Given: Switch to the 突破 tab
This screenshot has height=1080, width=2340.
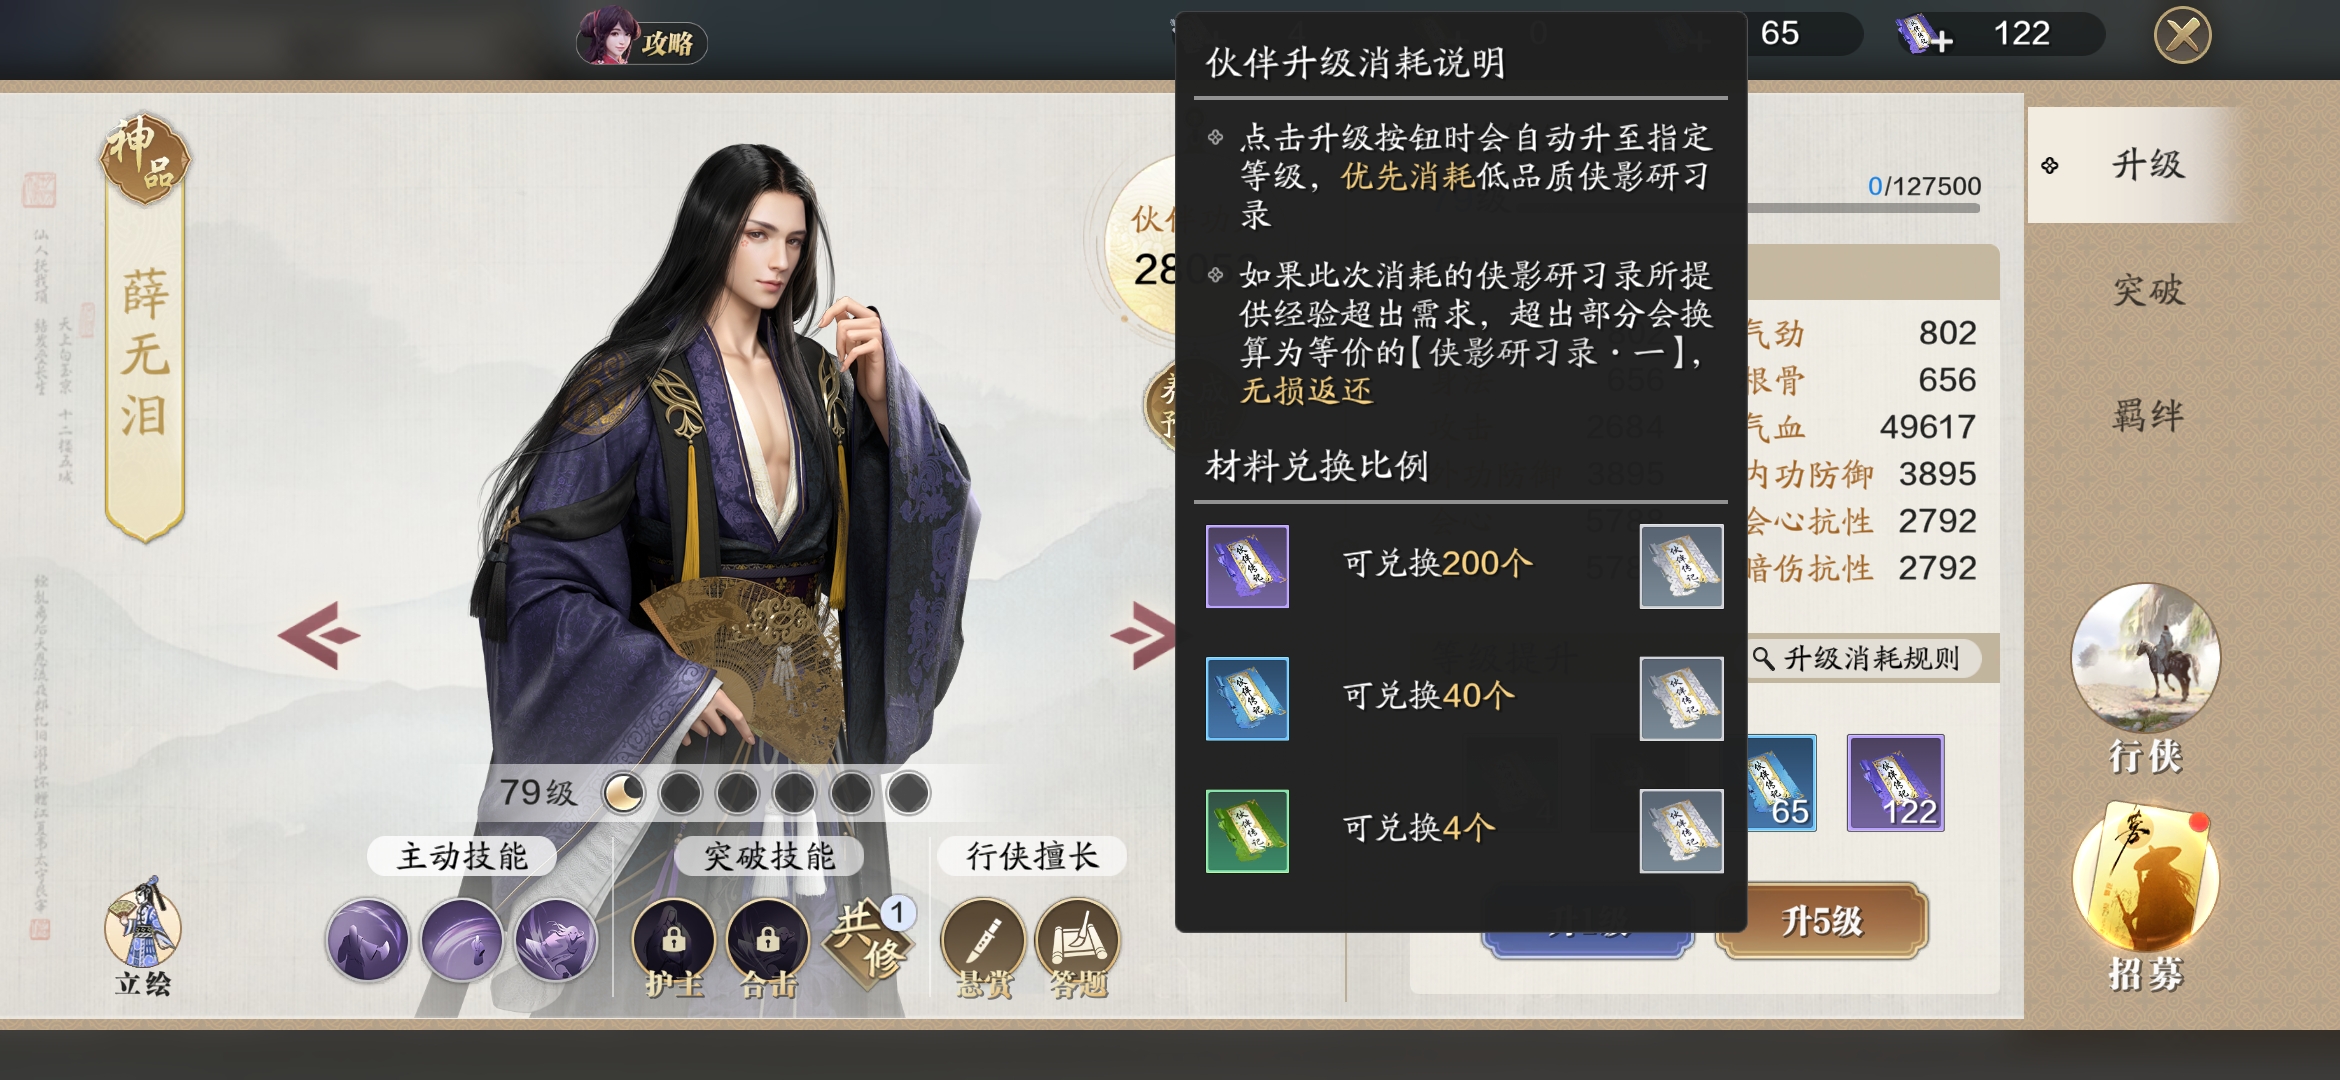Looking at the screenshot, I should coord(2148,290).
